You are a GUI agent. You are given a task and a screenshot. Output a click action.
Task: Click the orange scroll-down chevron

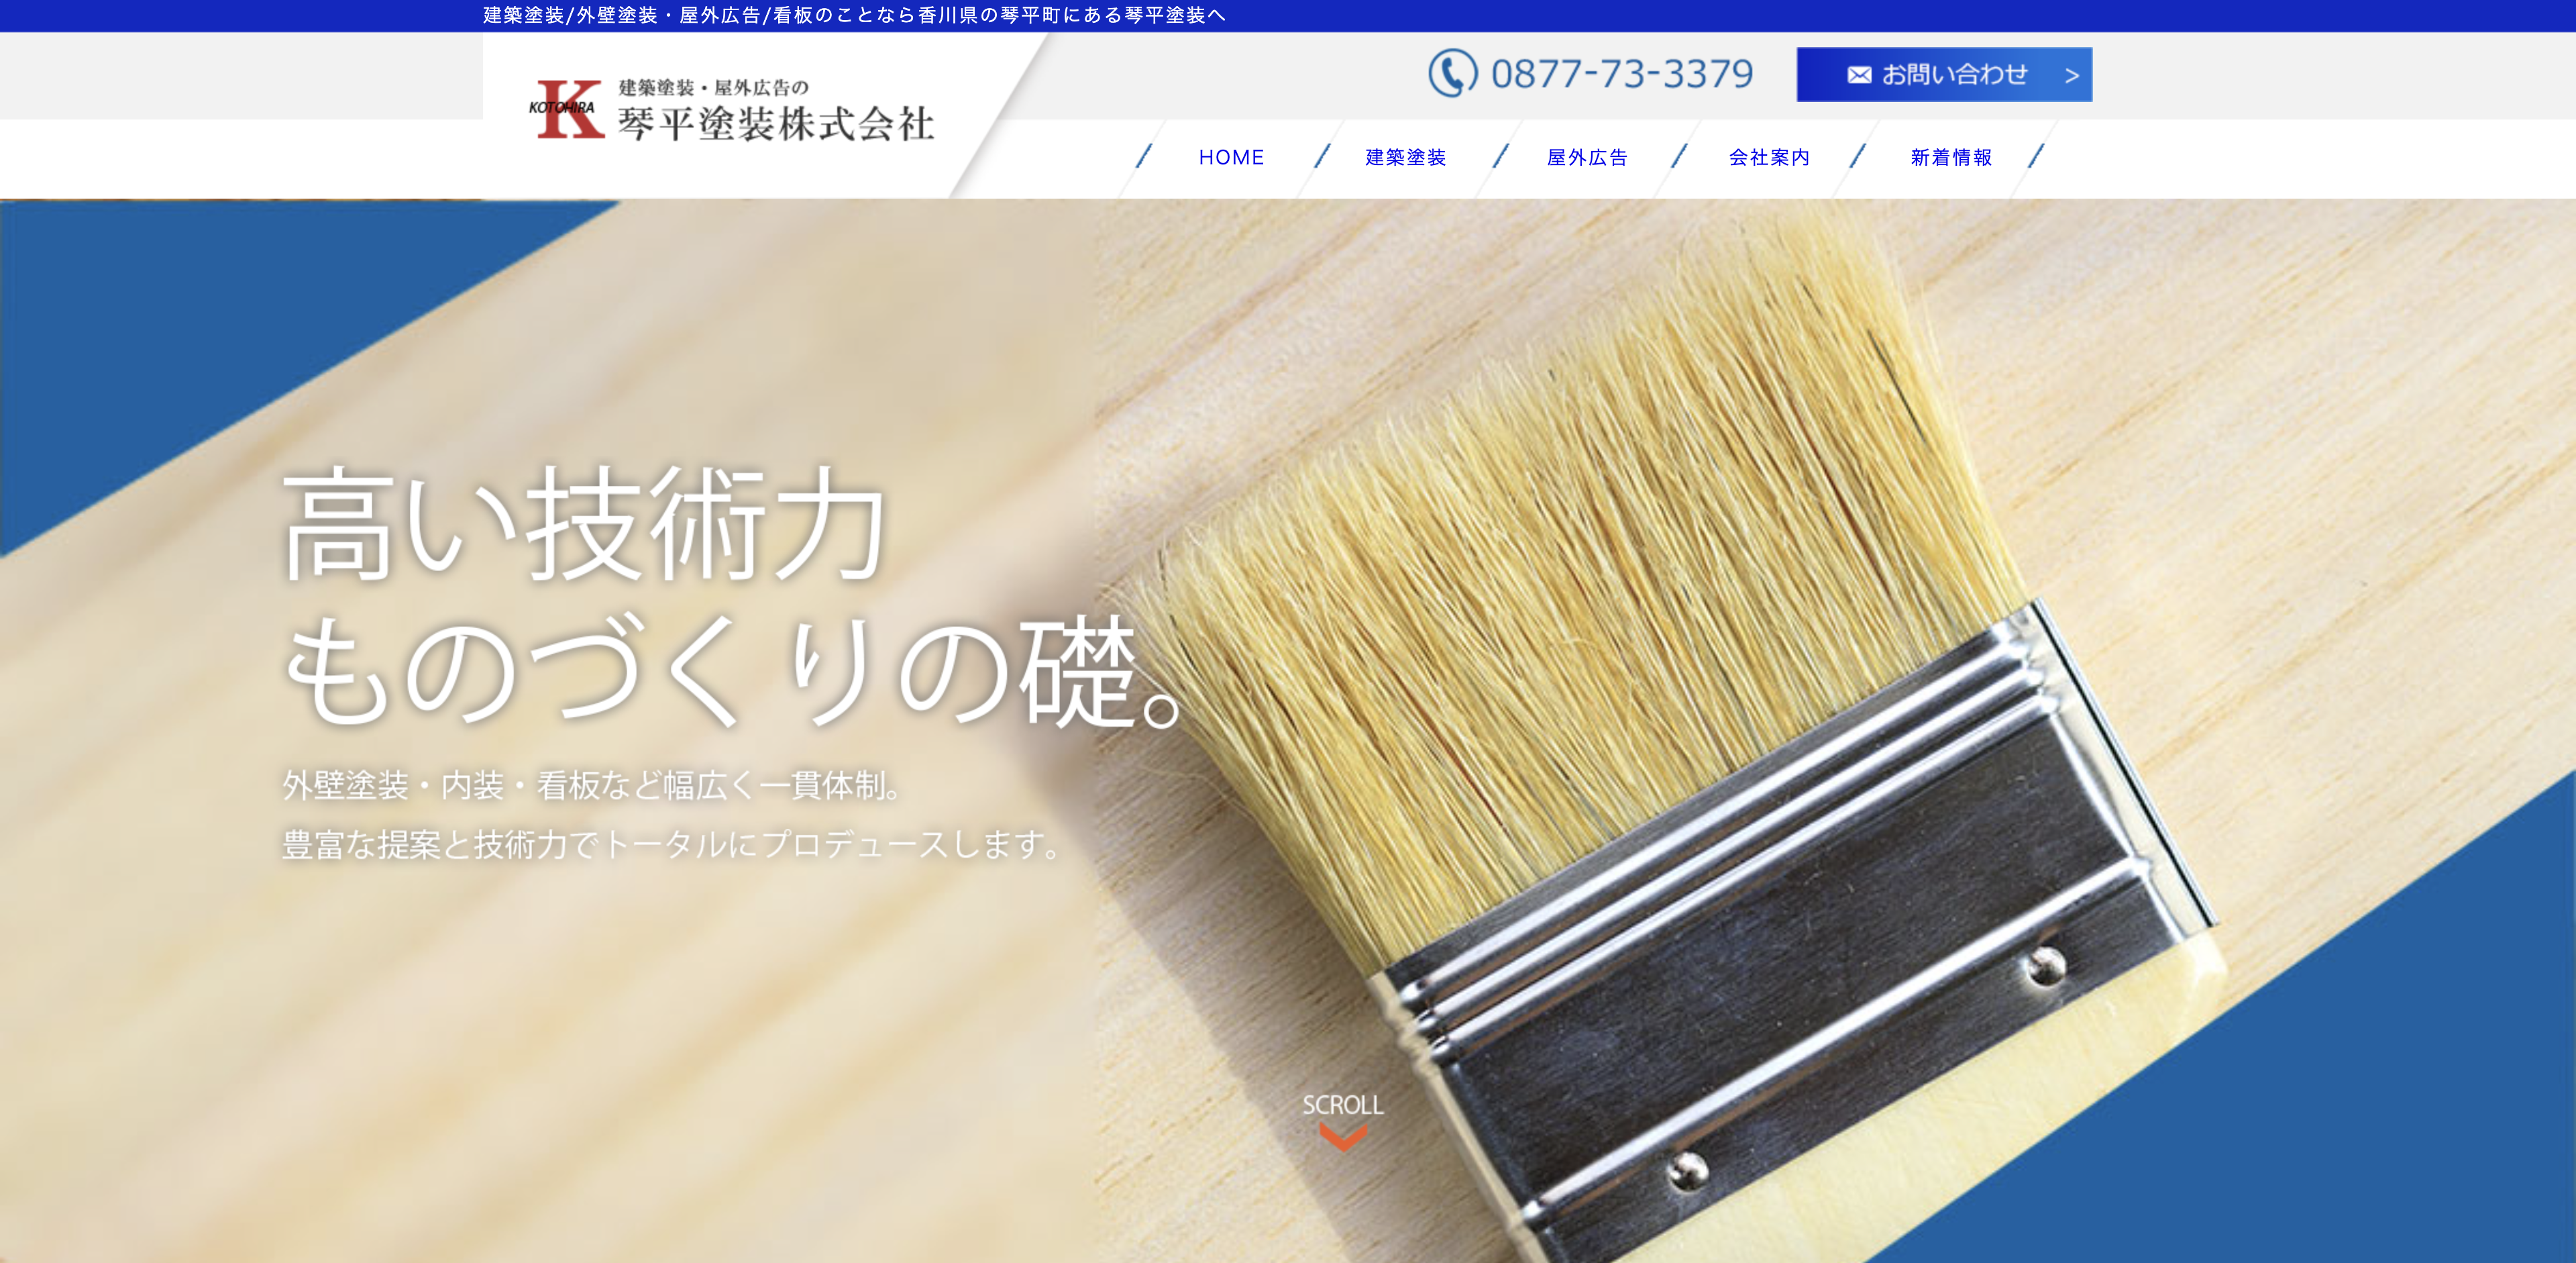click(1343, 1136)
